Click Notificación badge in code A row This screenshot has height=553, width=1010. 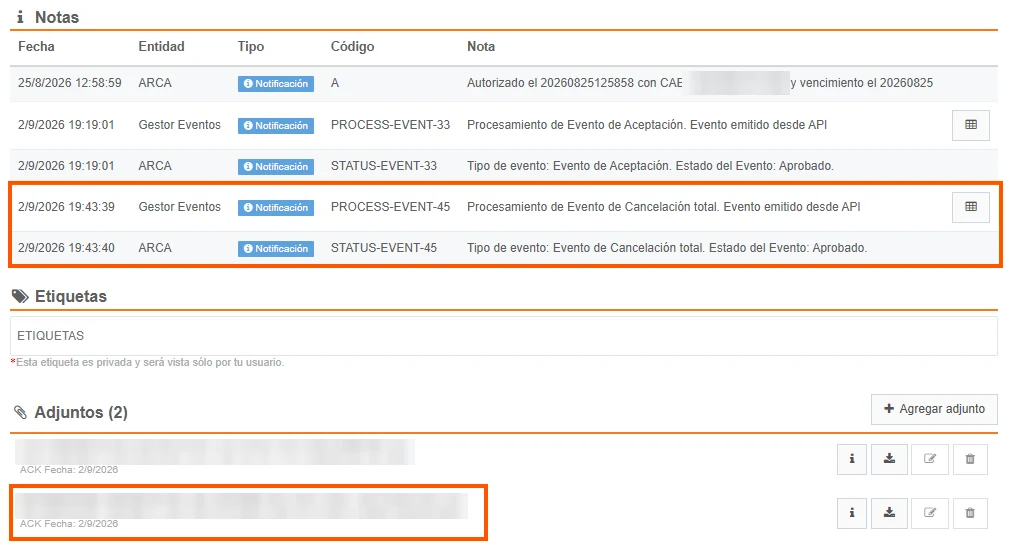pos(276,84)
